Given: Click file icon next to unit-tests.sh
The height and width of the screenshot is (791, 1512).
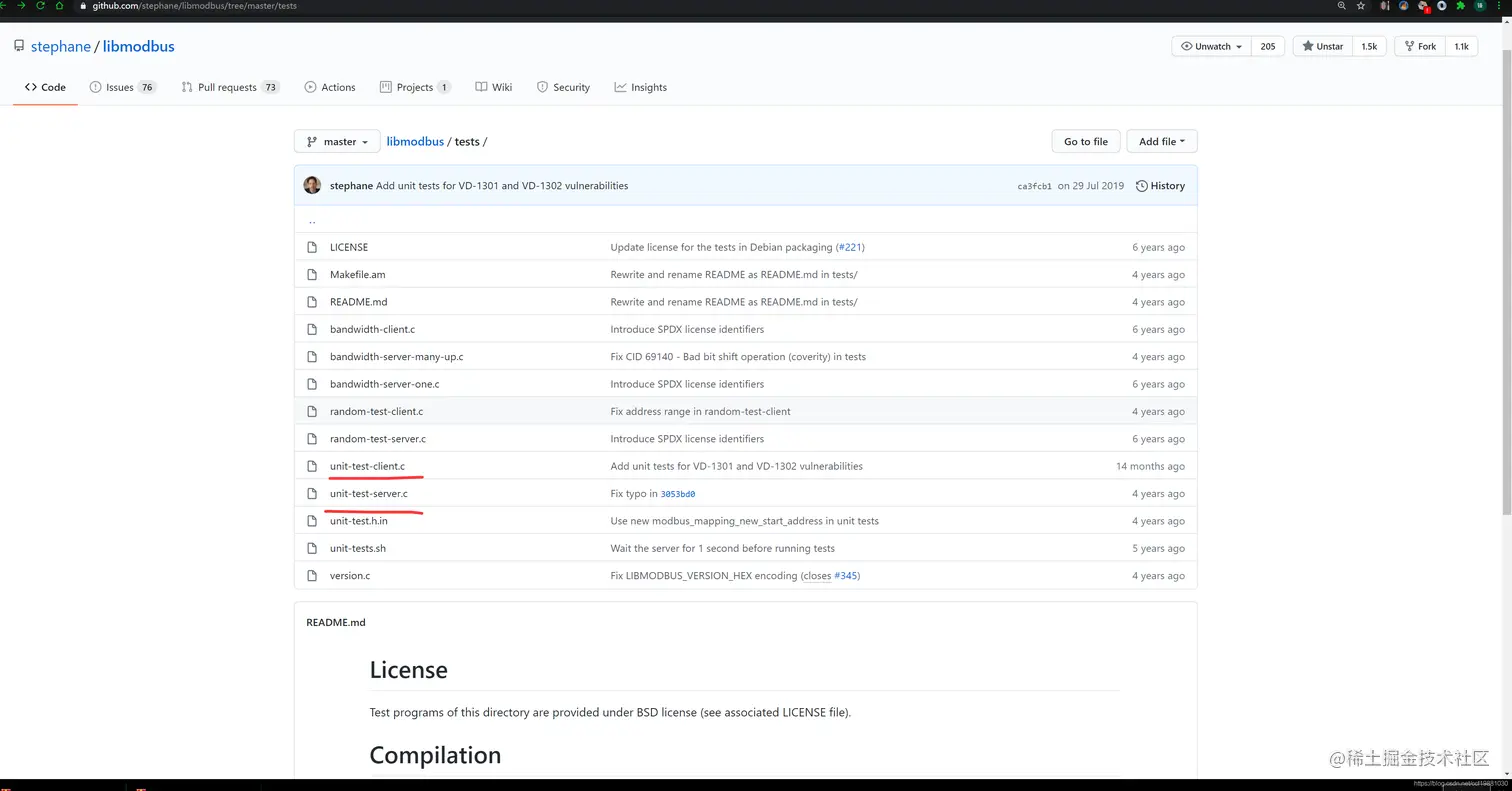Looking at the screenshot, I should click(x=312, y=548).
